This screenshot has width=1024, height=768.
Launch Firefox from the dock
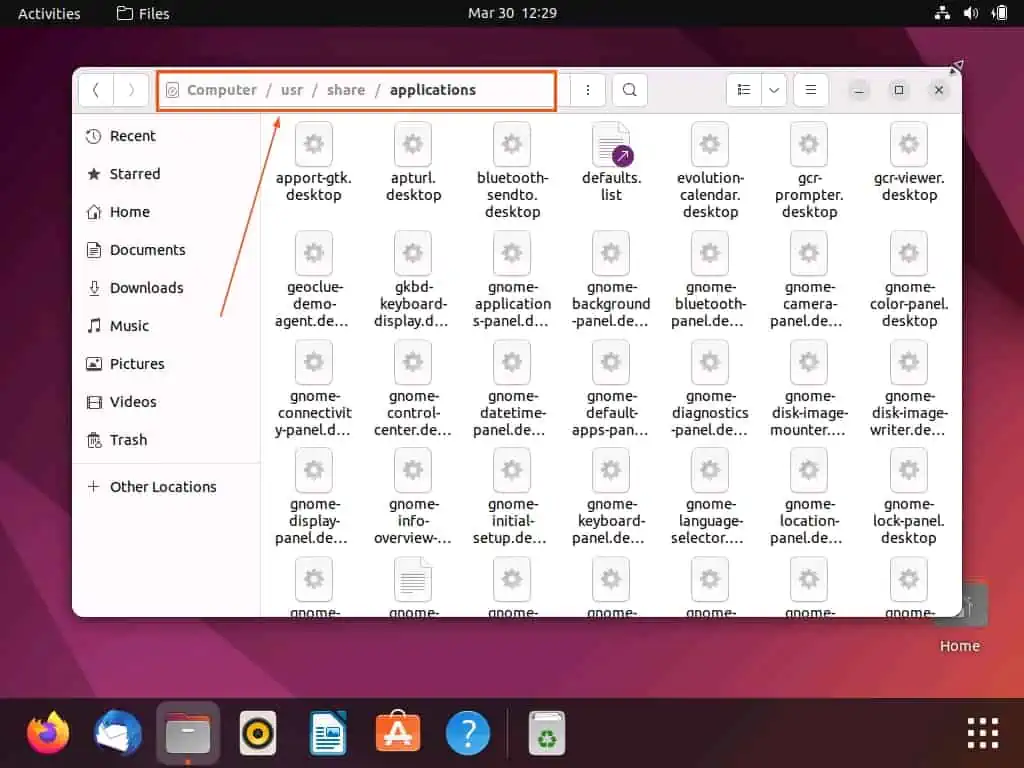pyautogui.click(x=48, y=733)
